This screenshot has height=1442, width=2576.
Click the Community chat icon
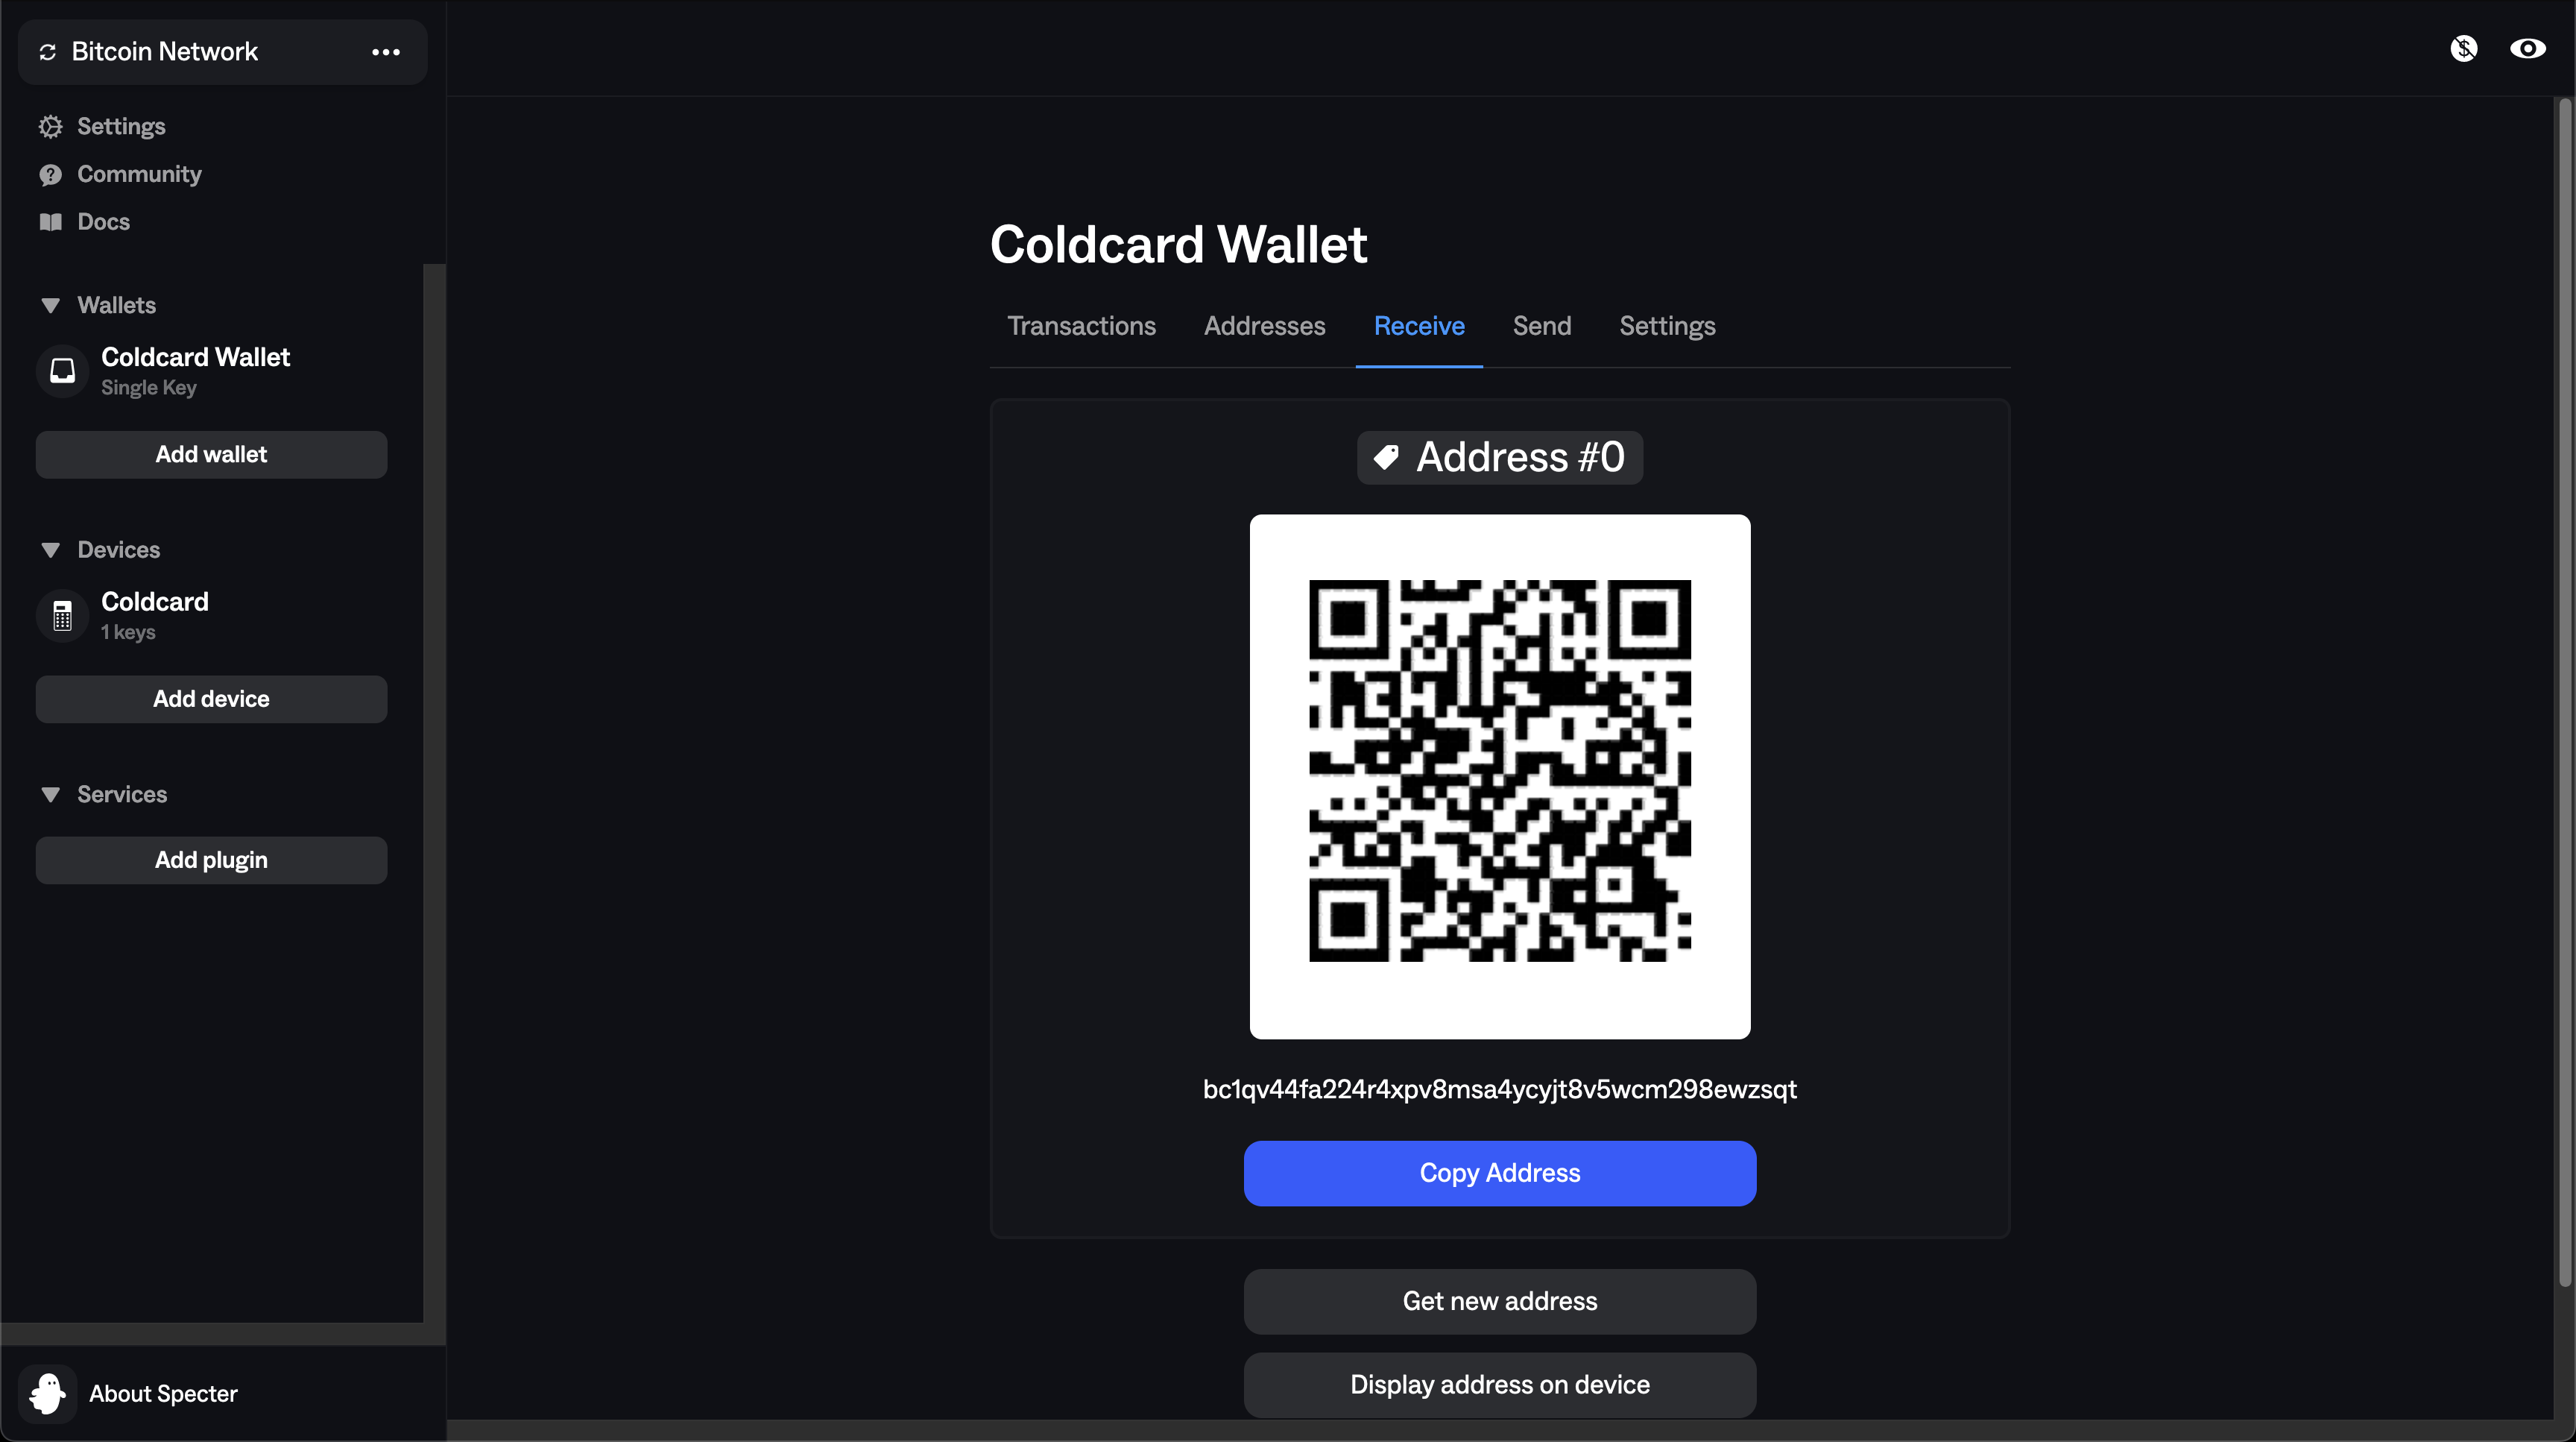pyautogui.click(x=51, y=174)
